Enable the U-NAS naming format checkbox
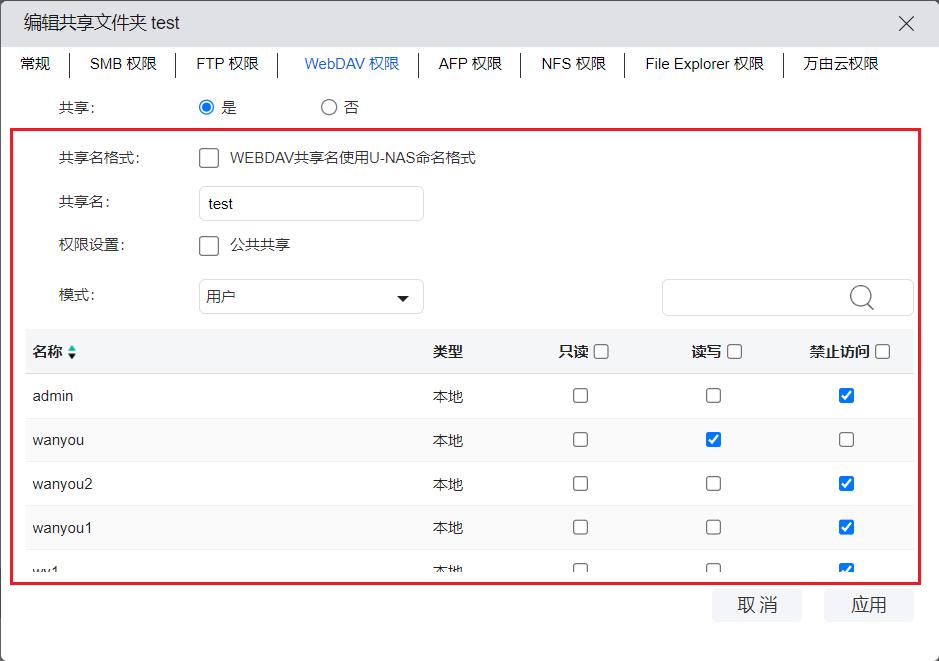This screenshot has height=661, width=939. pos(209,158)
